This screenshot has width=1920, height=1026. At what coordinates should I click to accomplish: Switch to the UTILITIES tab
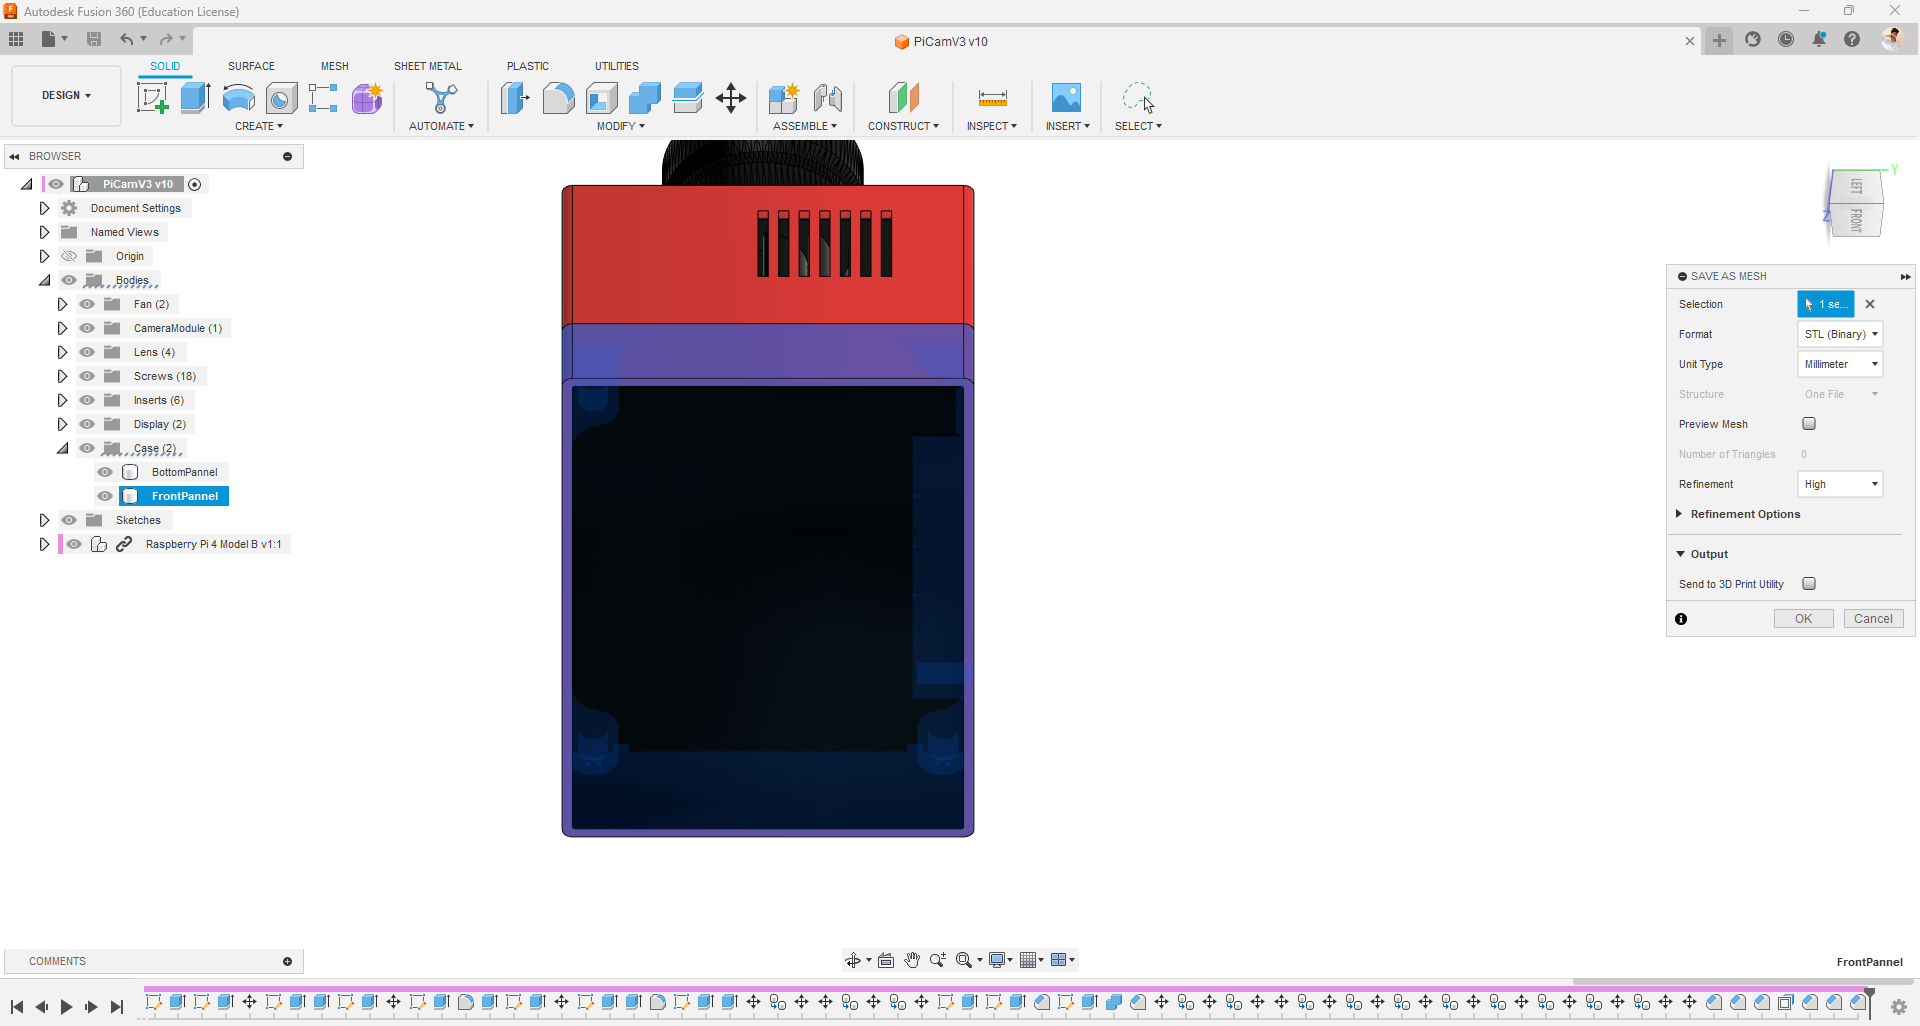click(617, 66)
